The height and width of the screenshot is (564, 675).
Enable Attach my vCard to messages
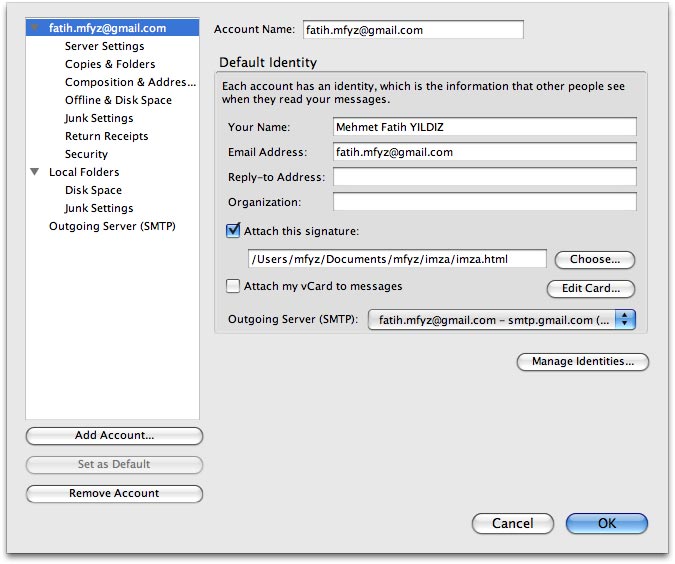[x=233, y=286]
